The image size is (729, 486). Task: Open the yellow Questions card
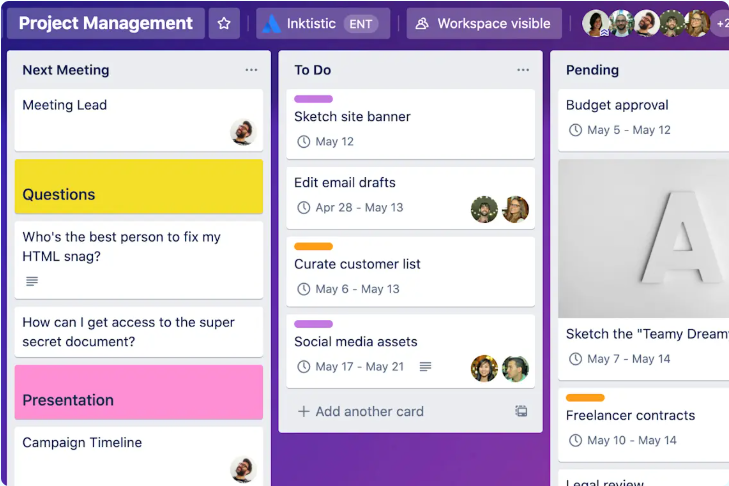pos(139,186)
